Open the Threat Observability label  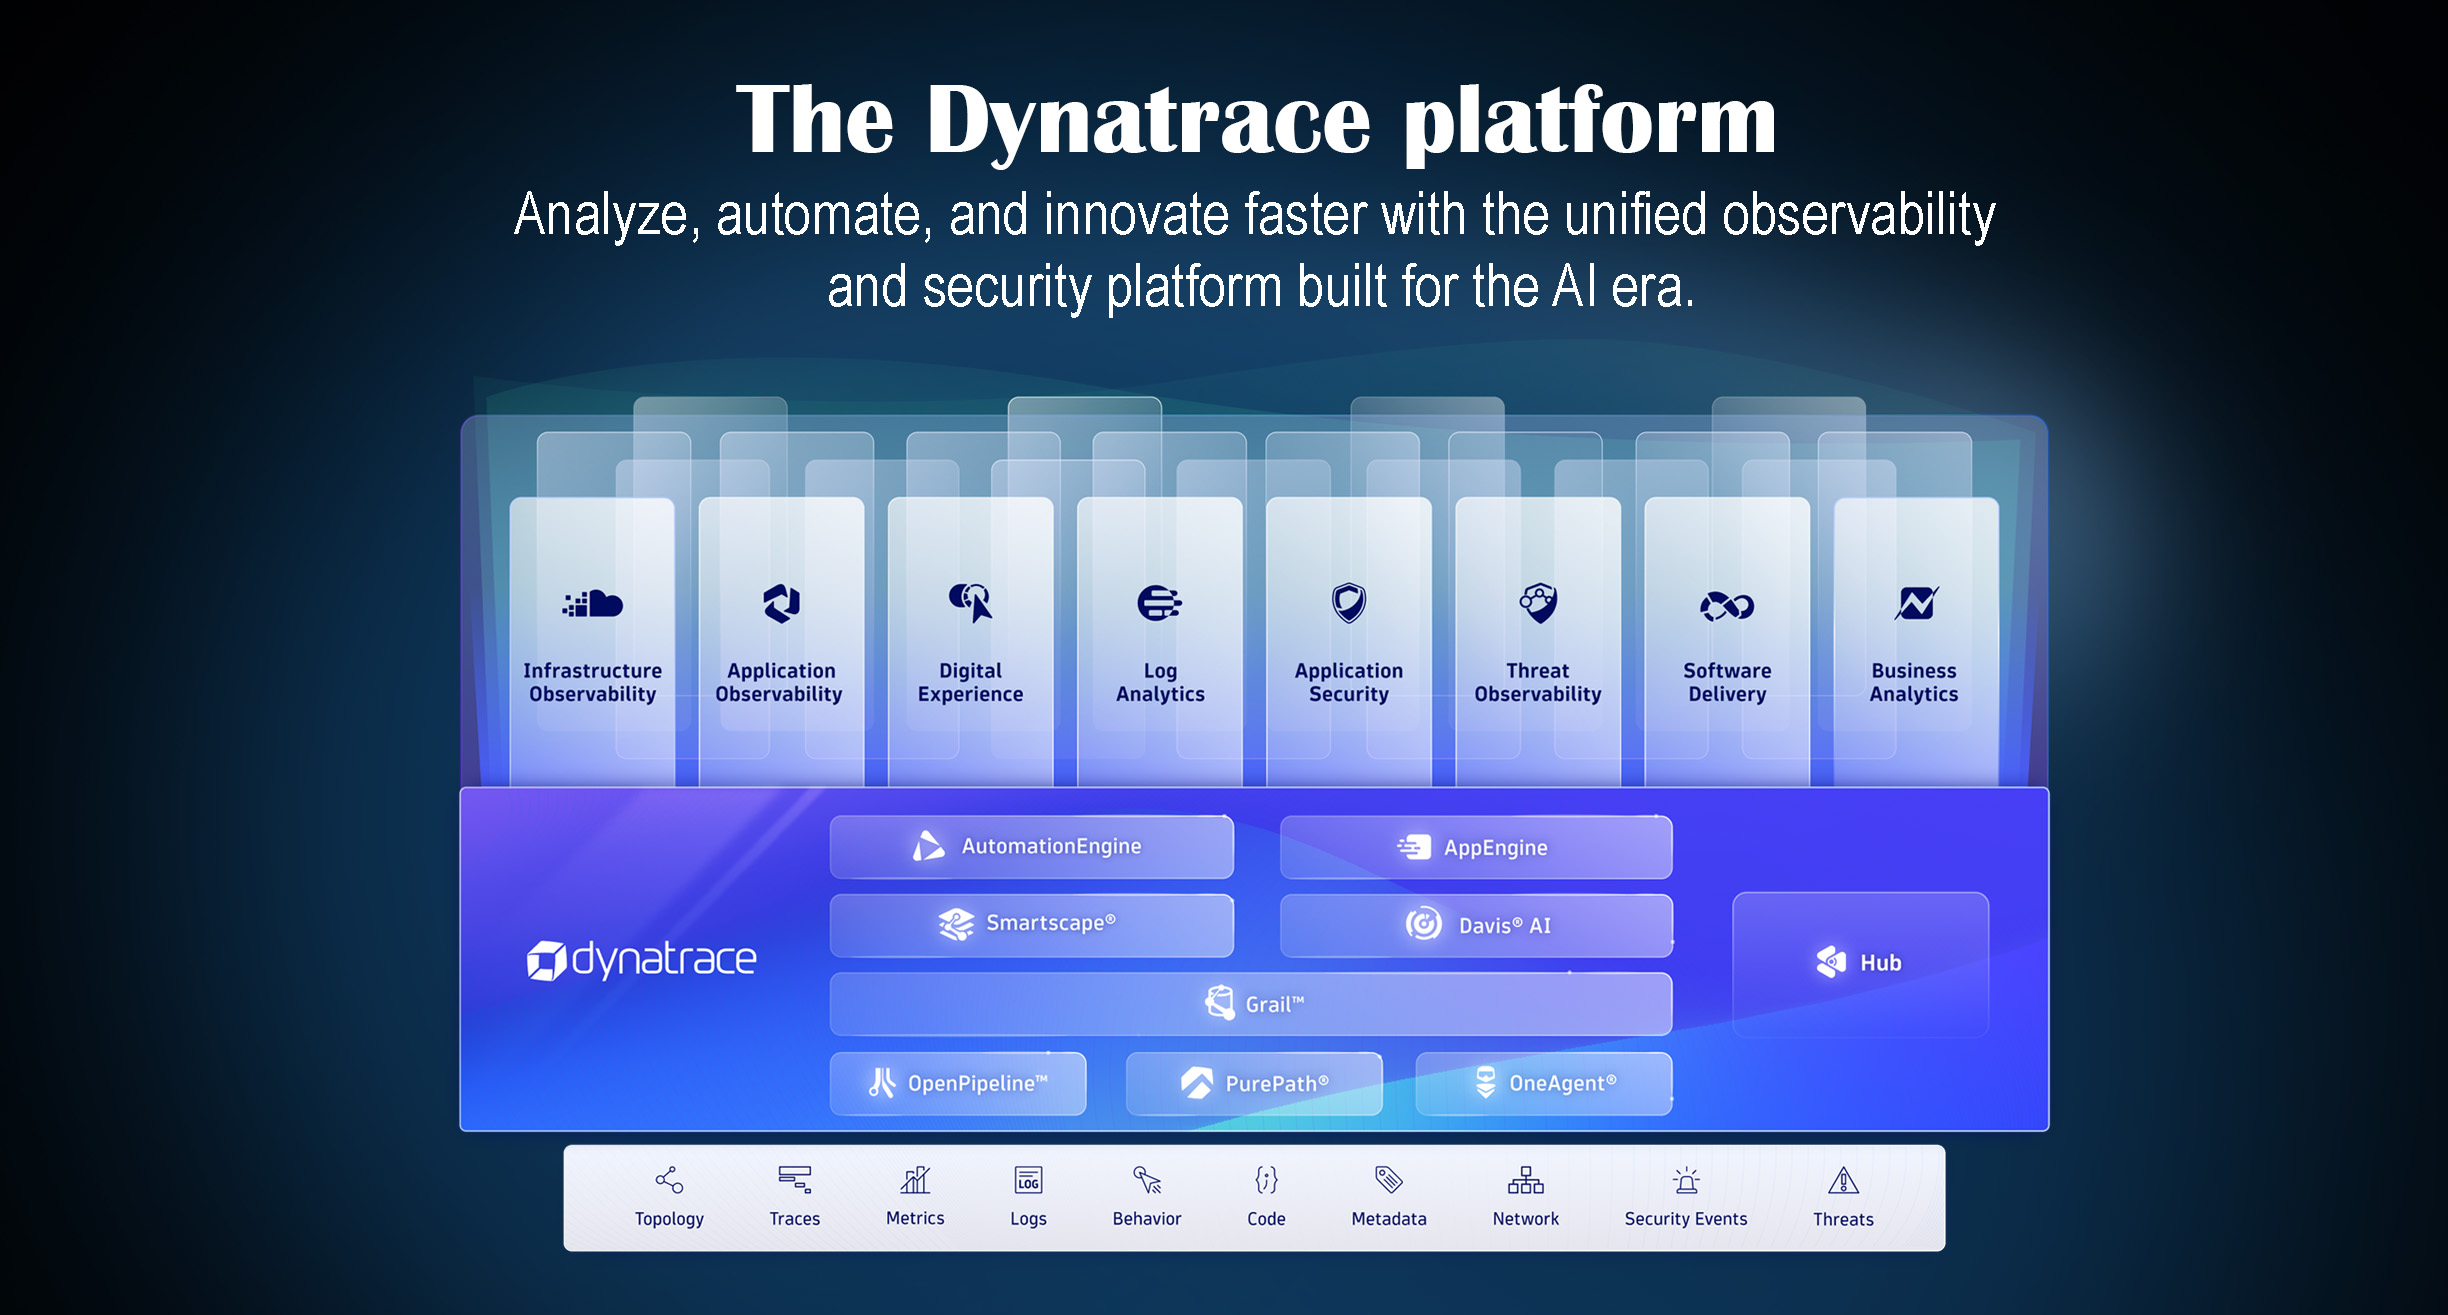(x=1538, y=682)
